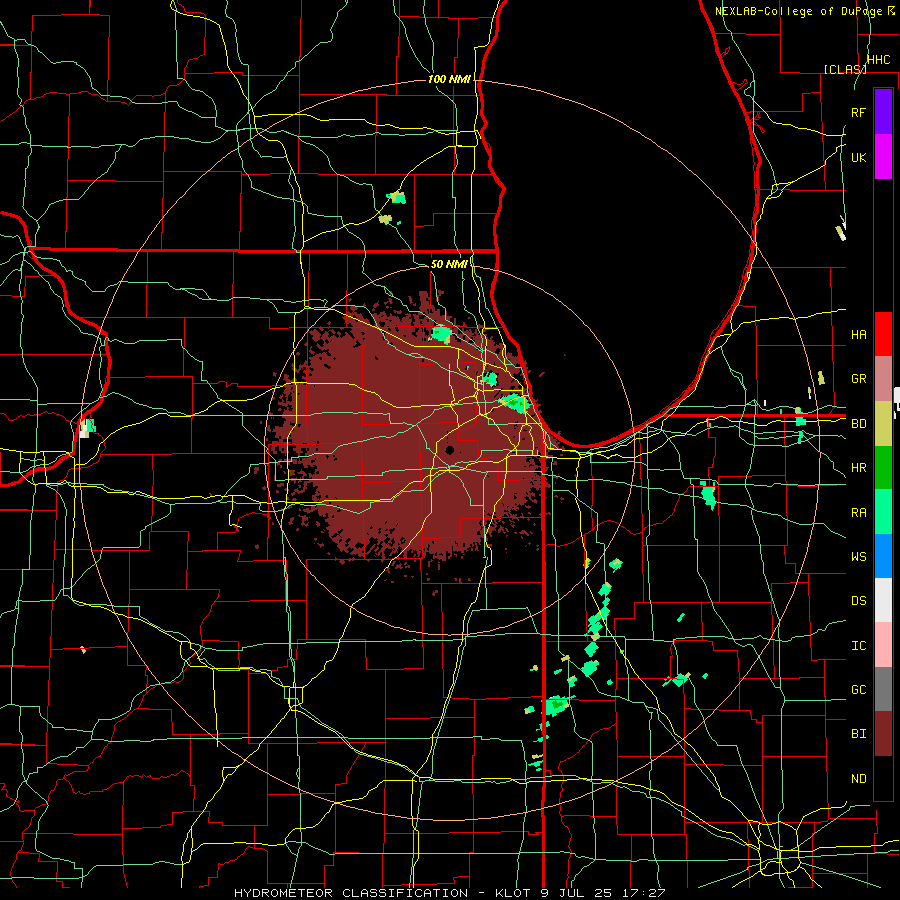Click the magenta UK color swatch in legend

click(883, 157)
